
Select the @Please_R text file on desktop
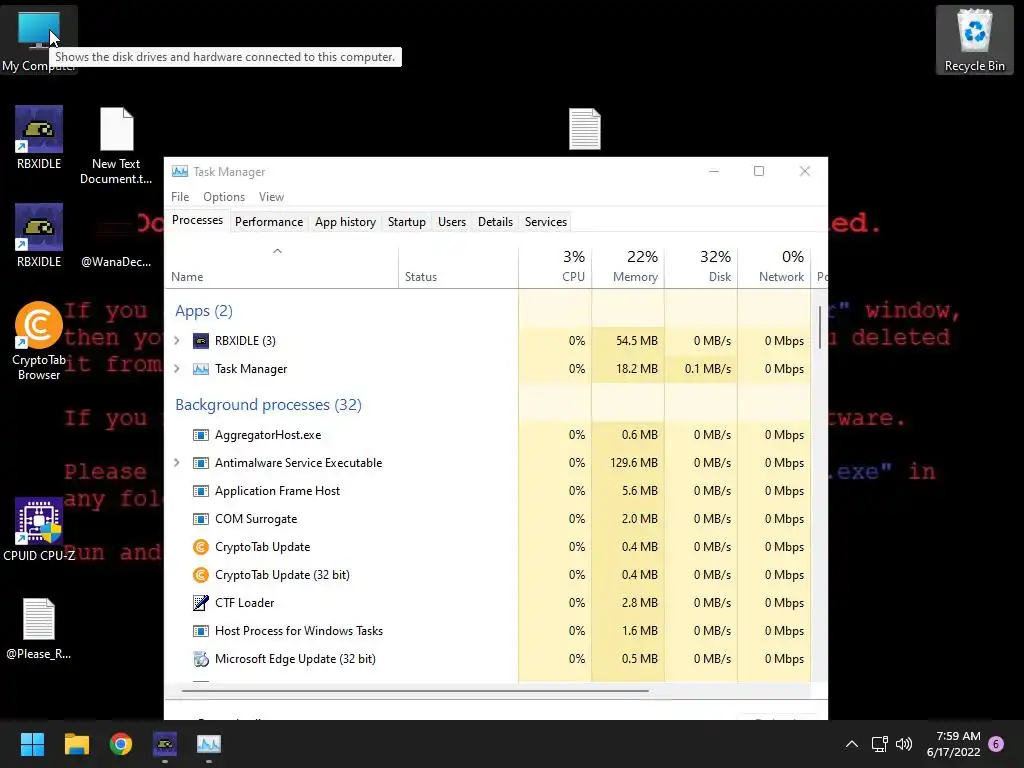tap(39, 628)
